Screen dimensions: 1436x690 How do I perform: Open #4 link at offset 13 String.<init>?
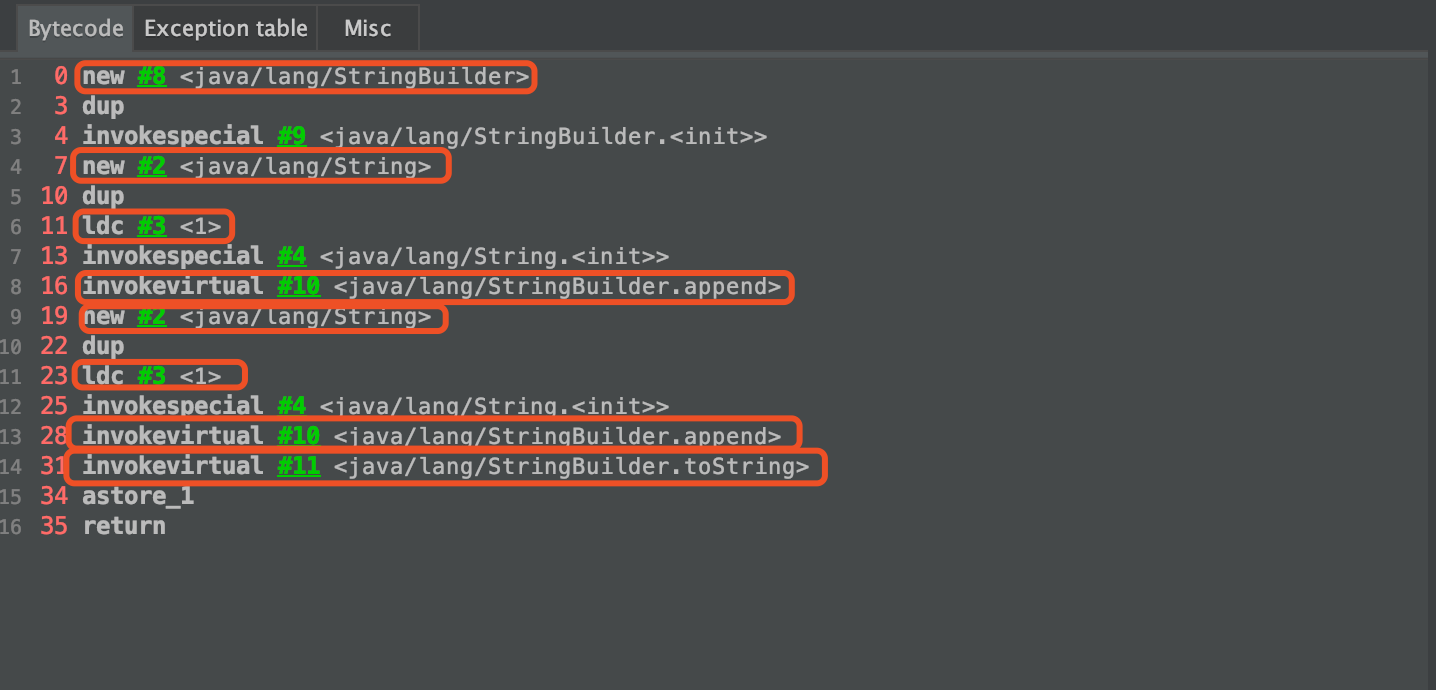pos(291,256)
